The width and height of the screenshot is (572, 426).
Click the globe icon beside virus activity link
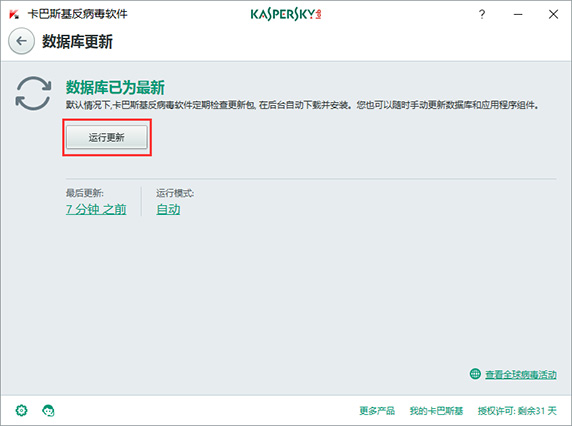coord(475,373)
